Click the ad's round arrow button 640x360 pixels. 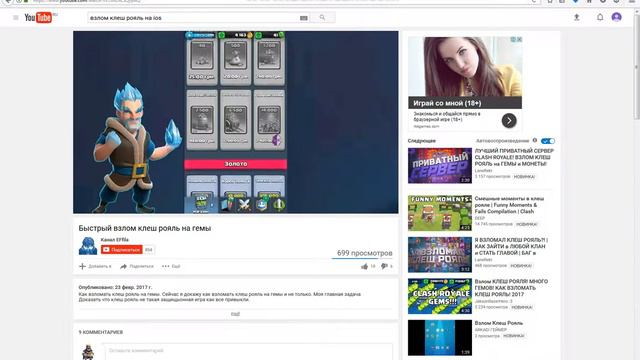(x=509, y=121)
